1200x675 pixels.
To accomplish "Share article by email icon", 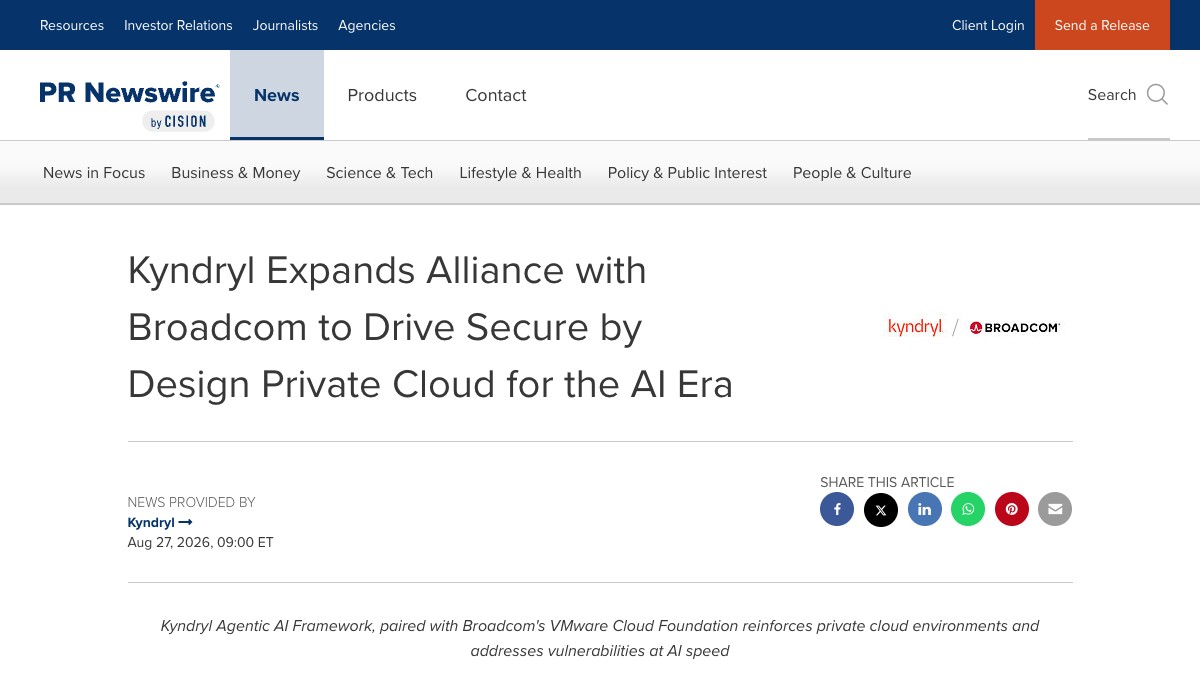I will point(1055,509).
